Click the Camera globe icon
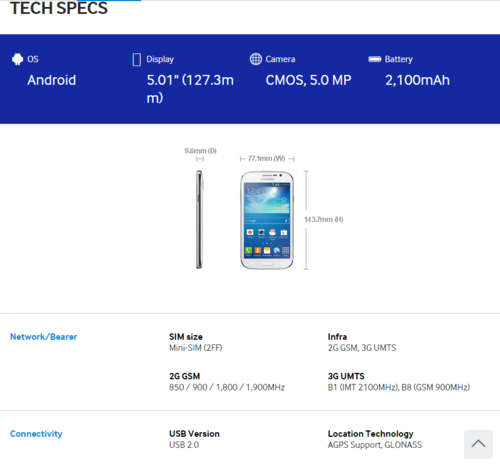The width and height of the screenshot is (500, 467). point(256,59)
